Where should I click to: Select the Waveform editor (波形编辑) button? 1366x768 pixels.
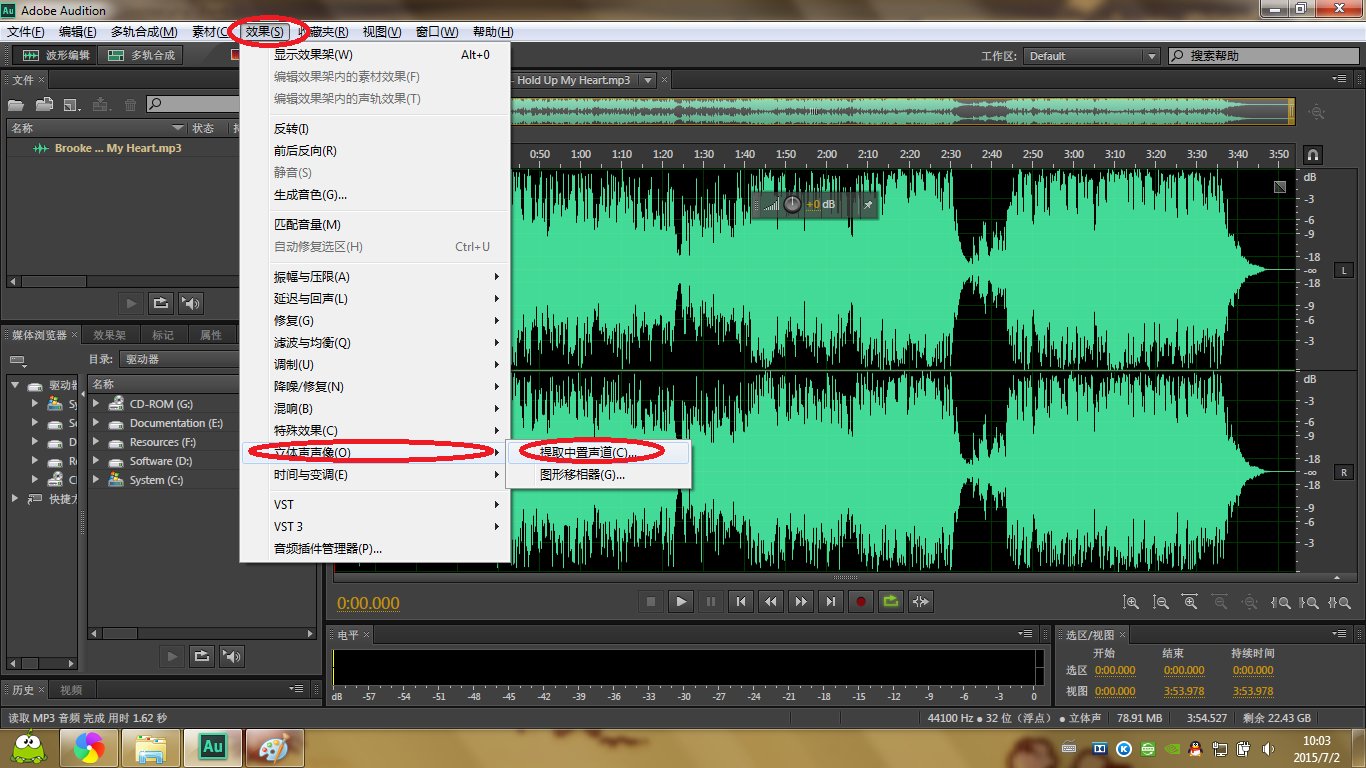coord(56,56)
